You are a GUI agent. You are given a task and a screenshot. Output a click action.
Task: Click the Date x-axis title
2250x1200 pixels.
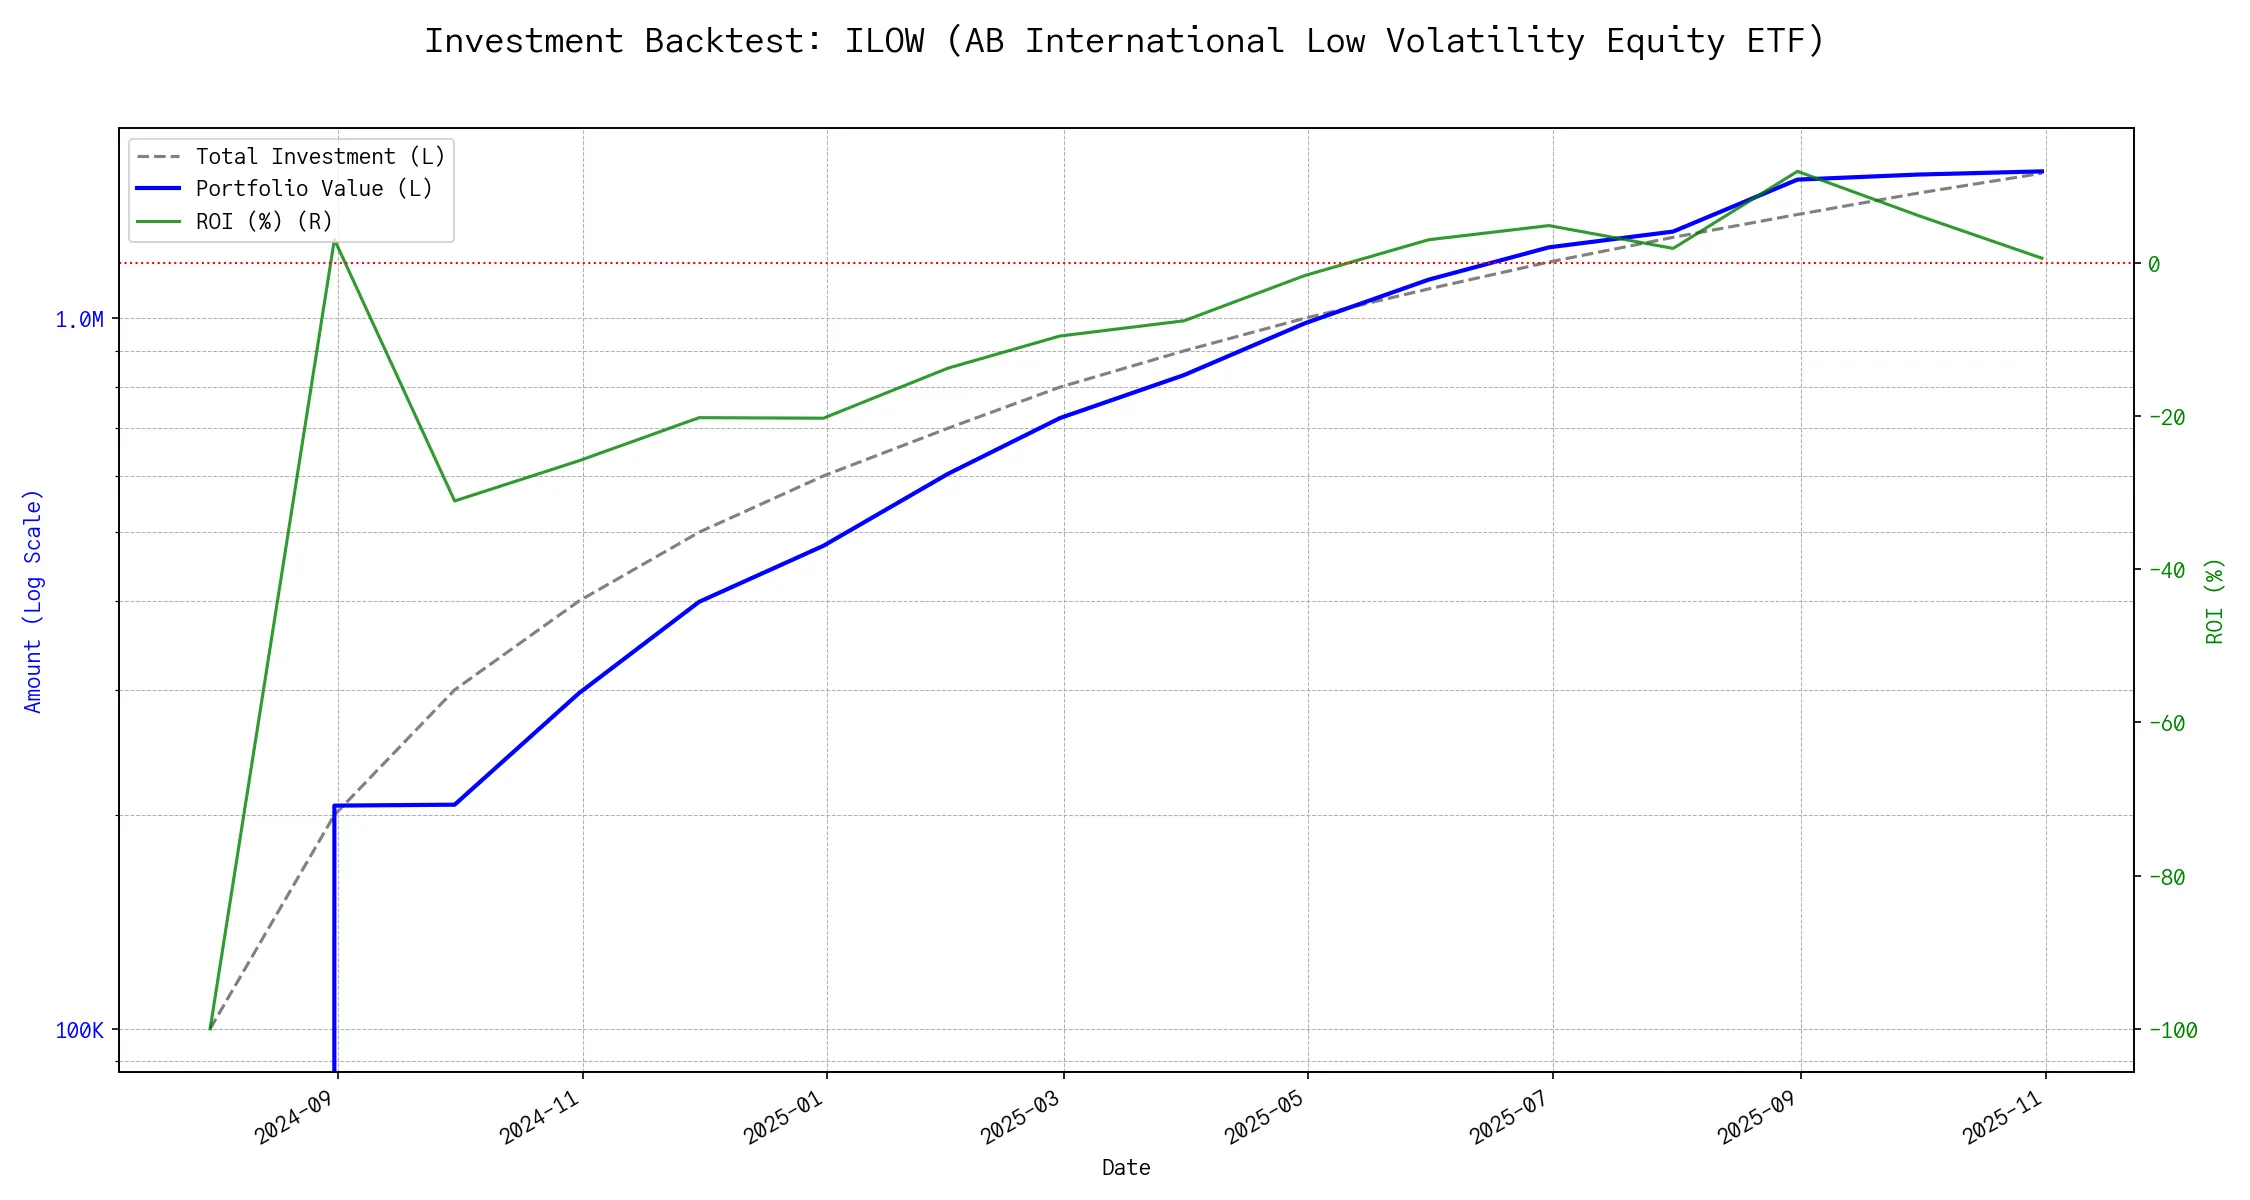[1126, 1167]
